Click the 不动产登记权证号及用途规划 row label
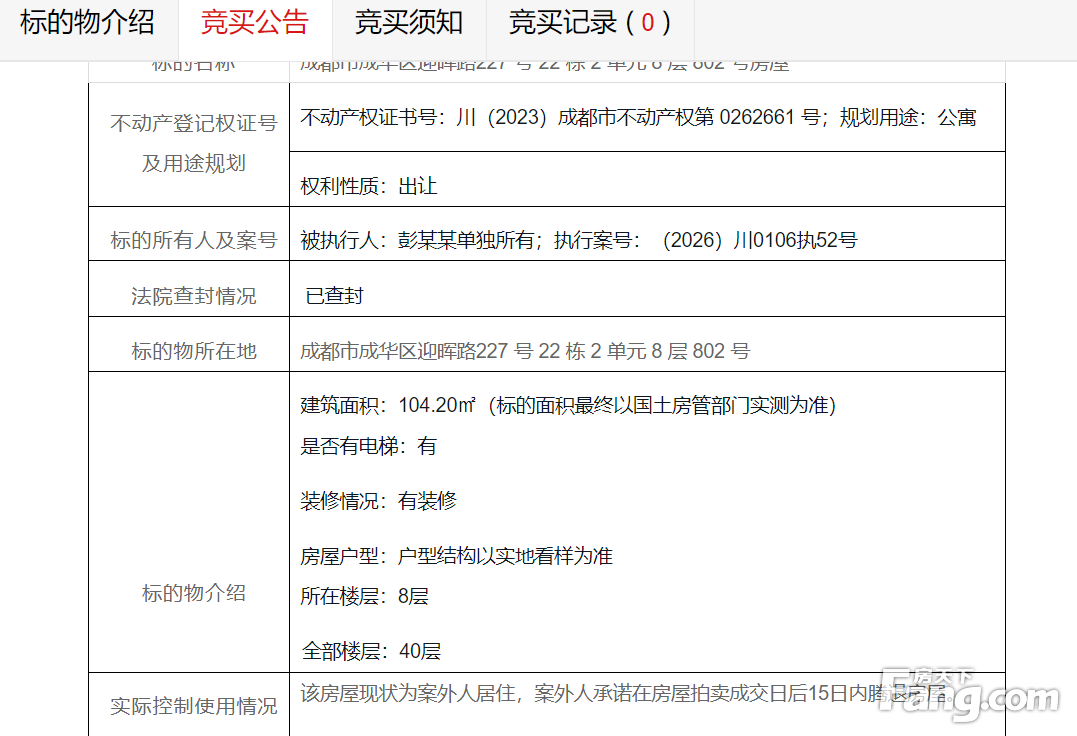This screenshot has width=1077, height=736. pyautogui.click(x=193, y=143)
